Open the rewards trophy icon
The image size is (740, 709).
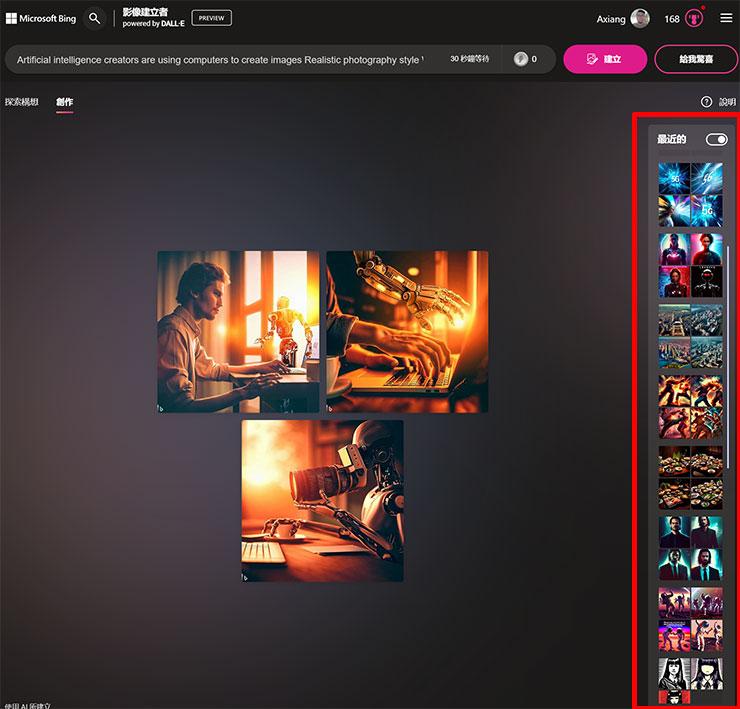[694, 19]
